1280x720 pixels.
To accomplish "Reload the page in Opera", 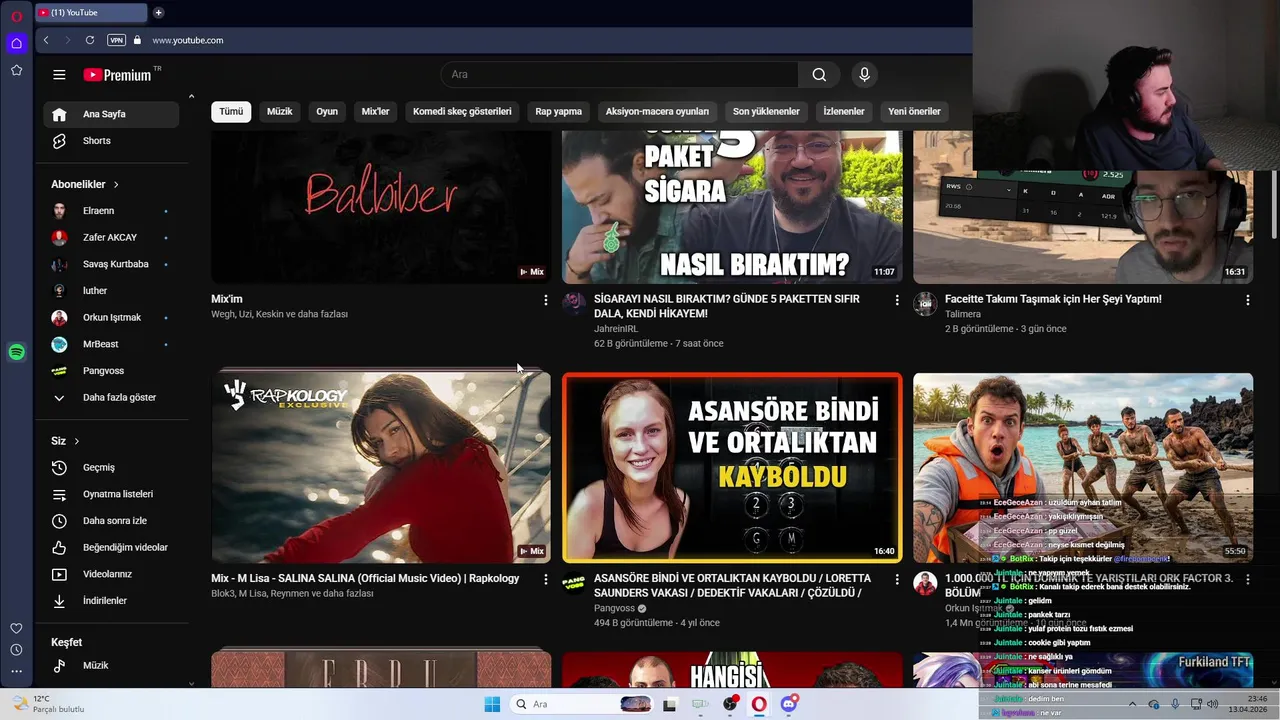I will 90,40.
